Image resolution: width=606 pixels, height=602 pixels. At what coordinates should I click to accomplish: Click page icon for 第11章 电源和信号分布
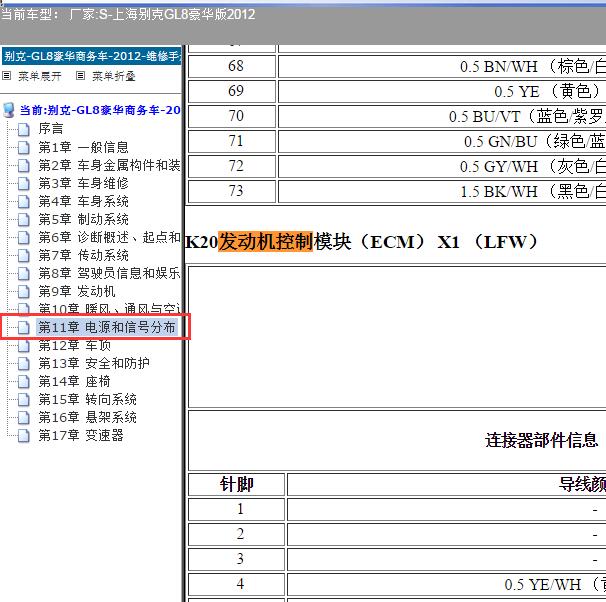click(24, 328)
